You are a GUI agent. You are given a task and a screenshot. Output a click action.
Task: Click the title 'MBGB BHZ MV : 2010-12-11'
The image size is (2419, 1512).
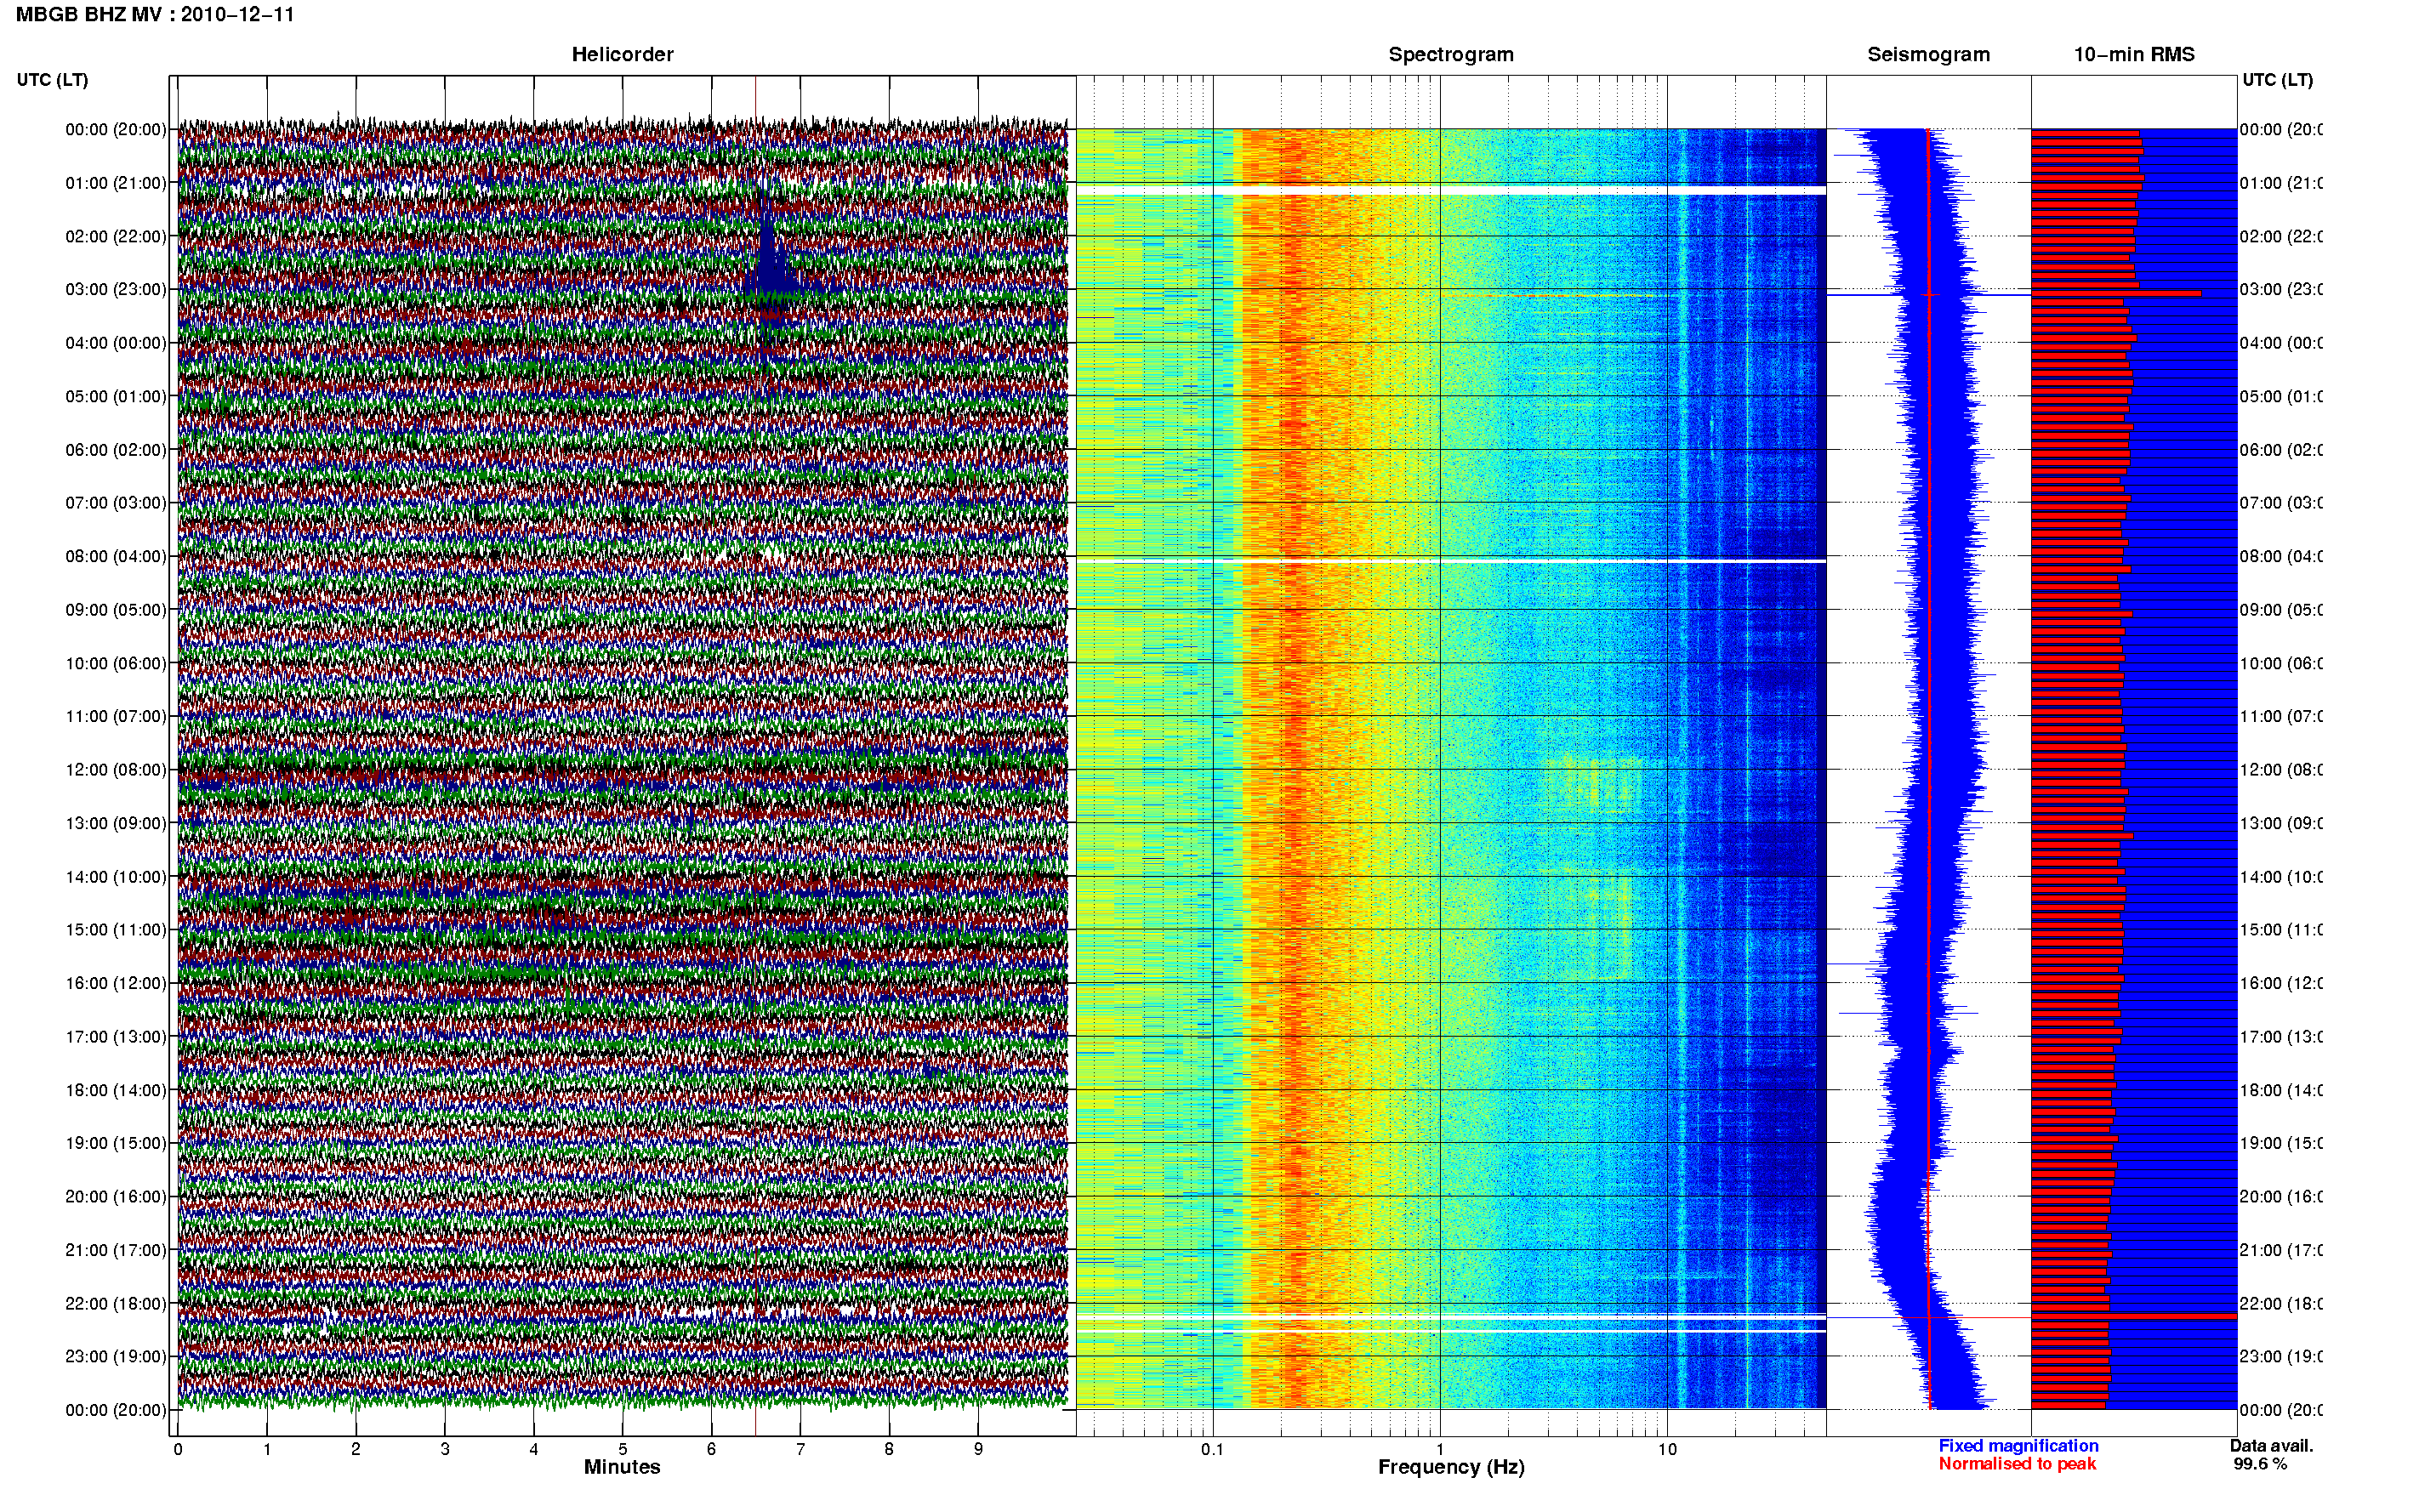point(155,15)
